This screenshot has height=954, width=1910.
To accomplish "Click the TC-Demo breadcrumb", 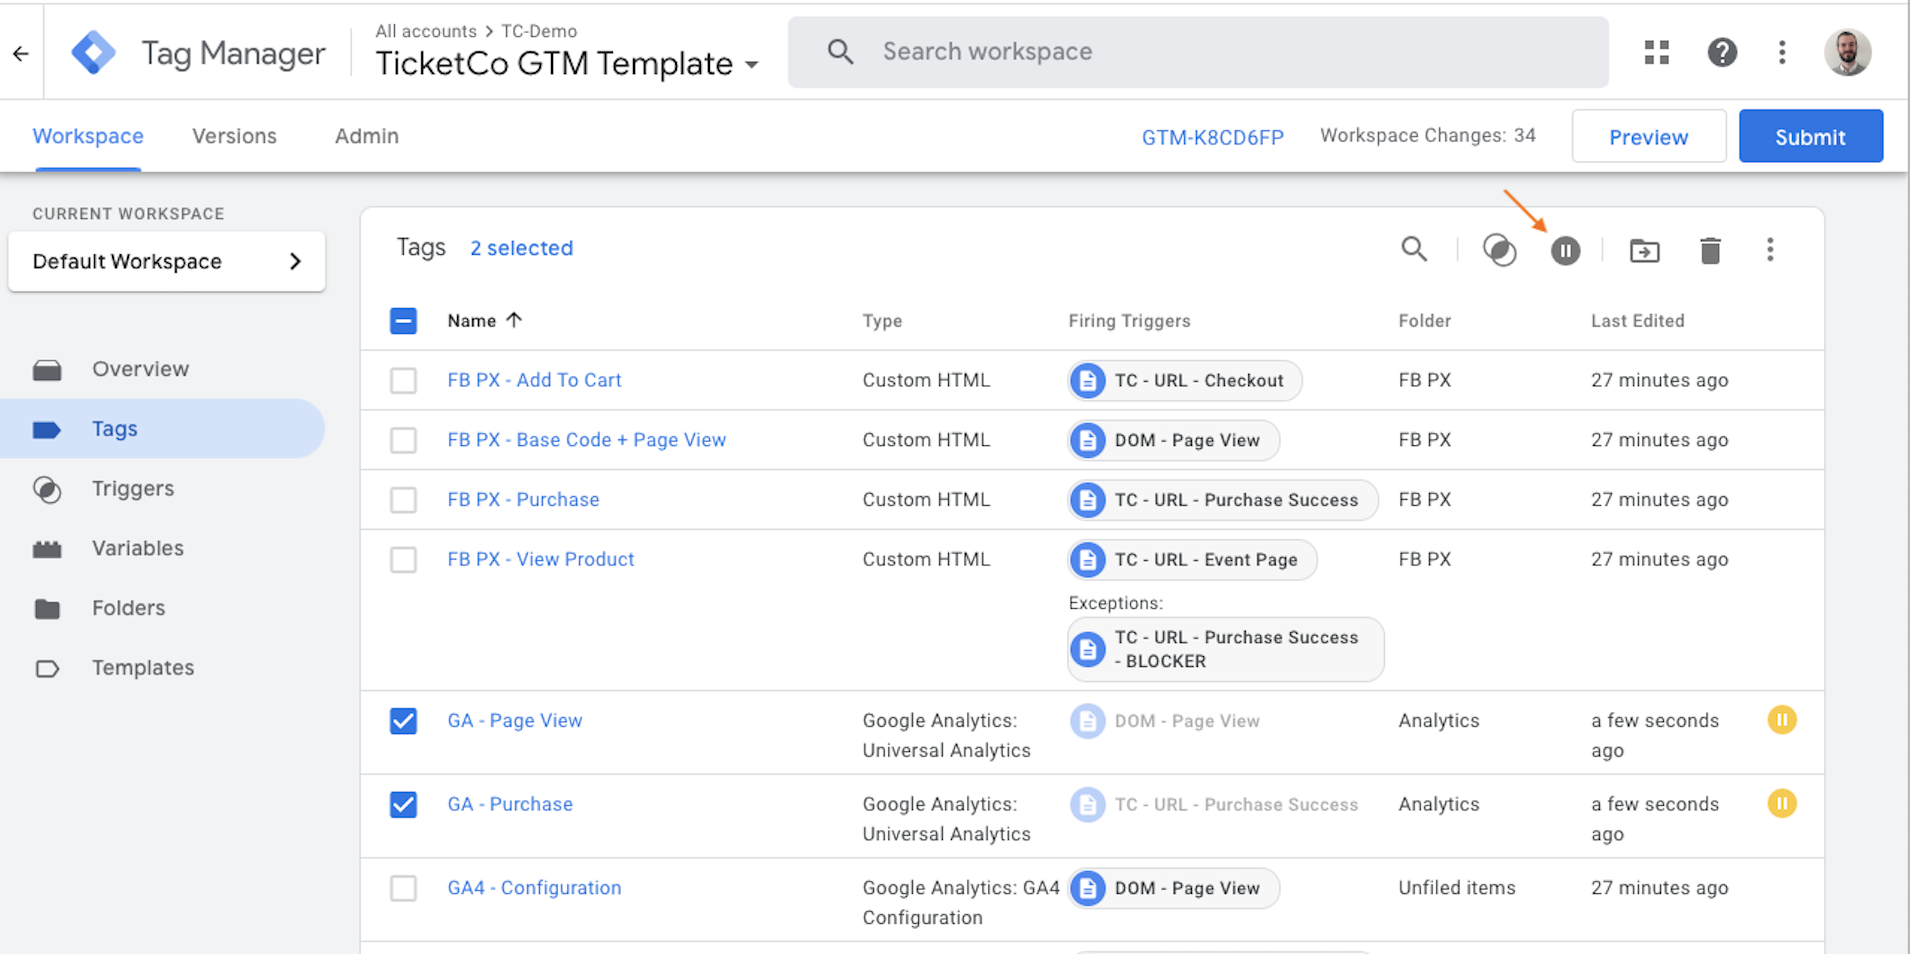I will point(539,31).
